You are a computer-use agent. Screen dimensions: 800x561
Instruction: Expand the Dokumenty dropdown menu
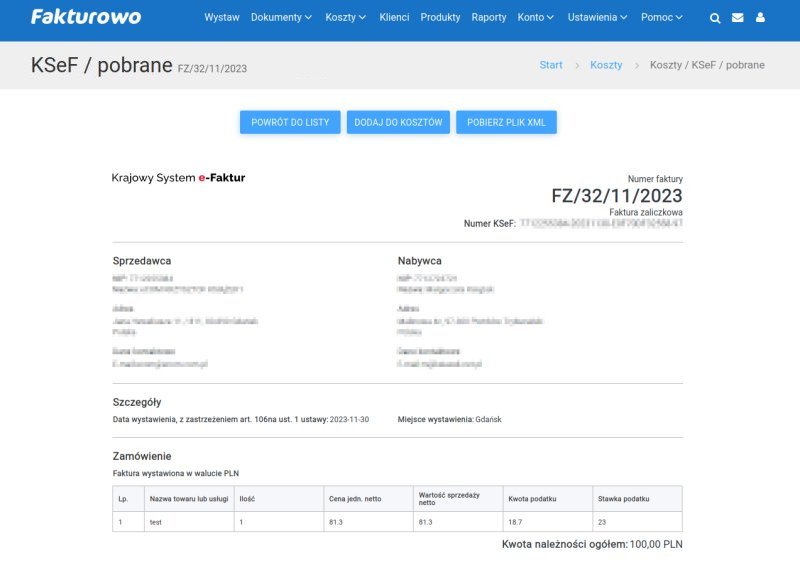281,17
